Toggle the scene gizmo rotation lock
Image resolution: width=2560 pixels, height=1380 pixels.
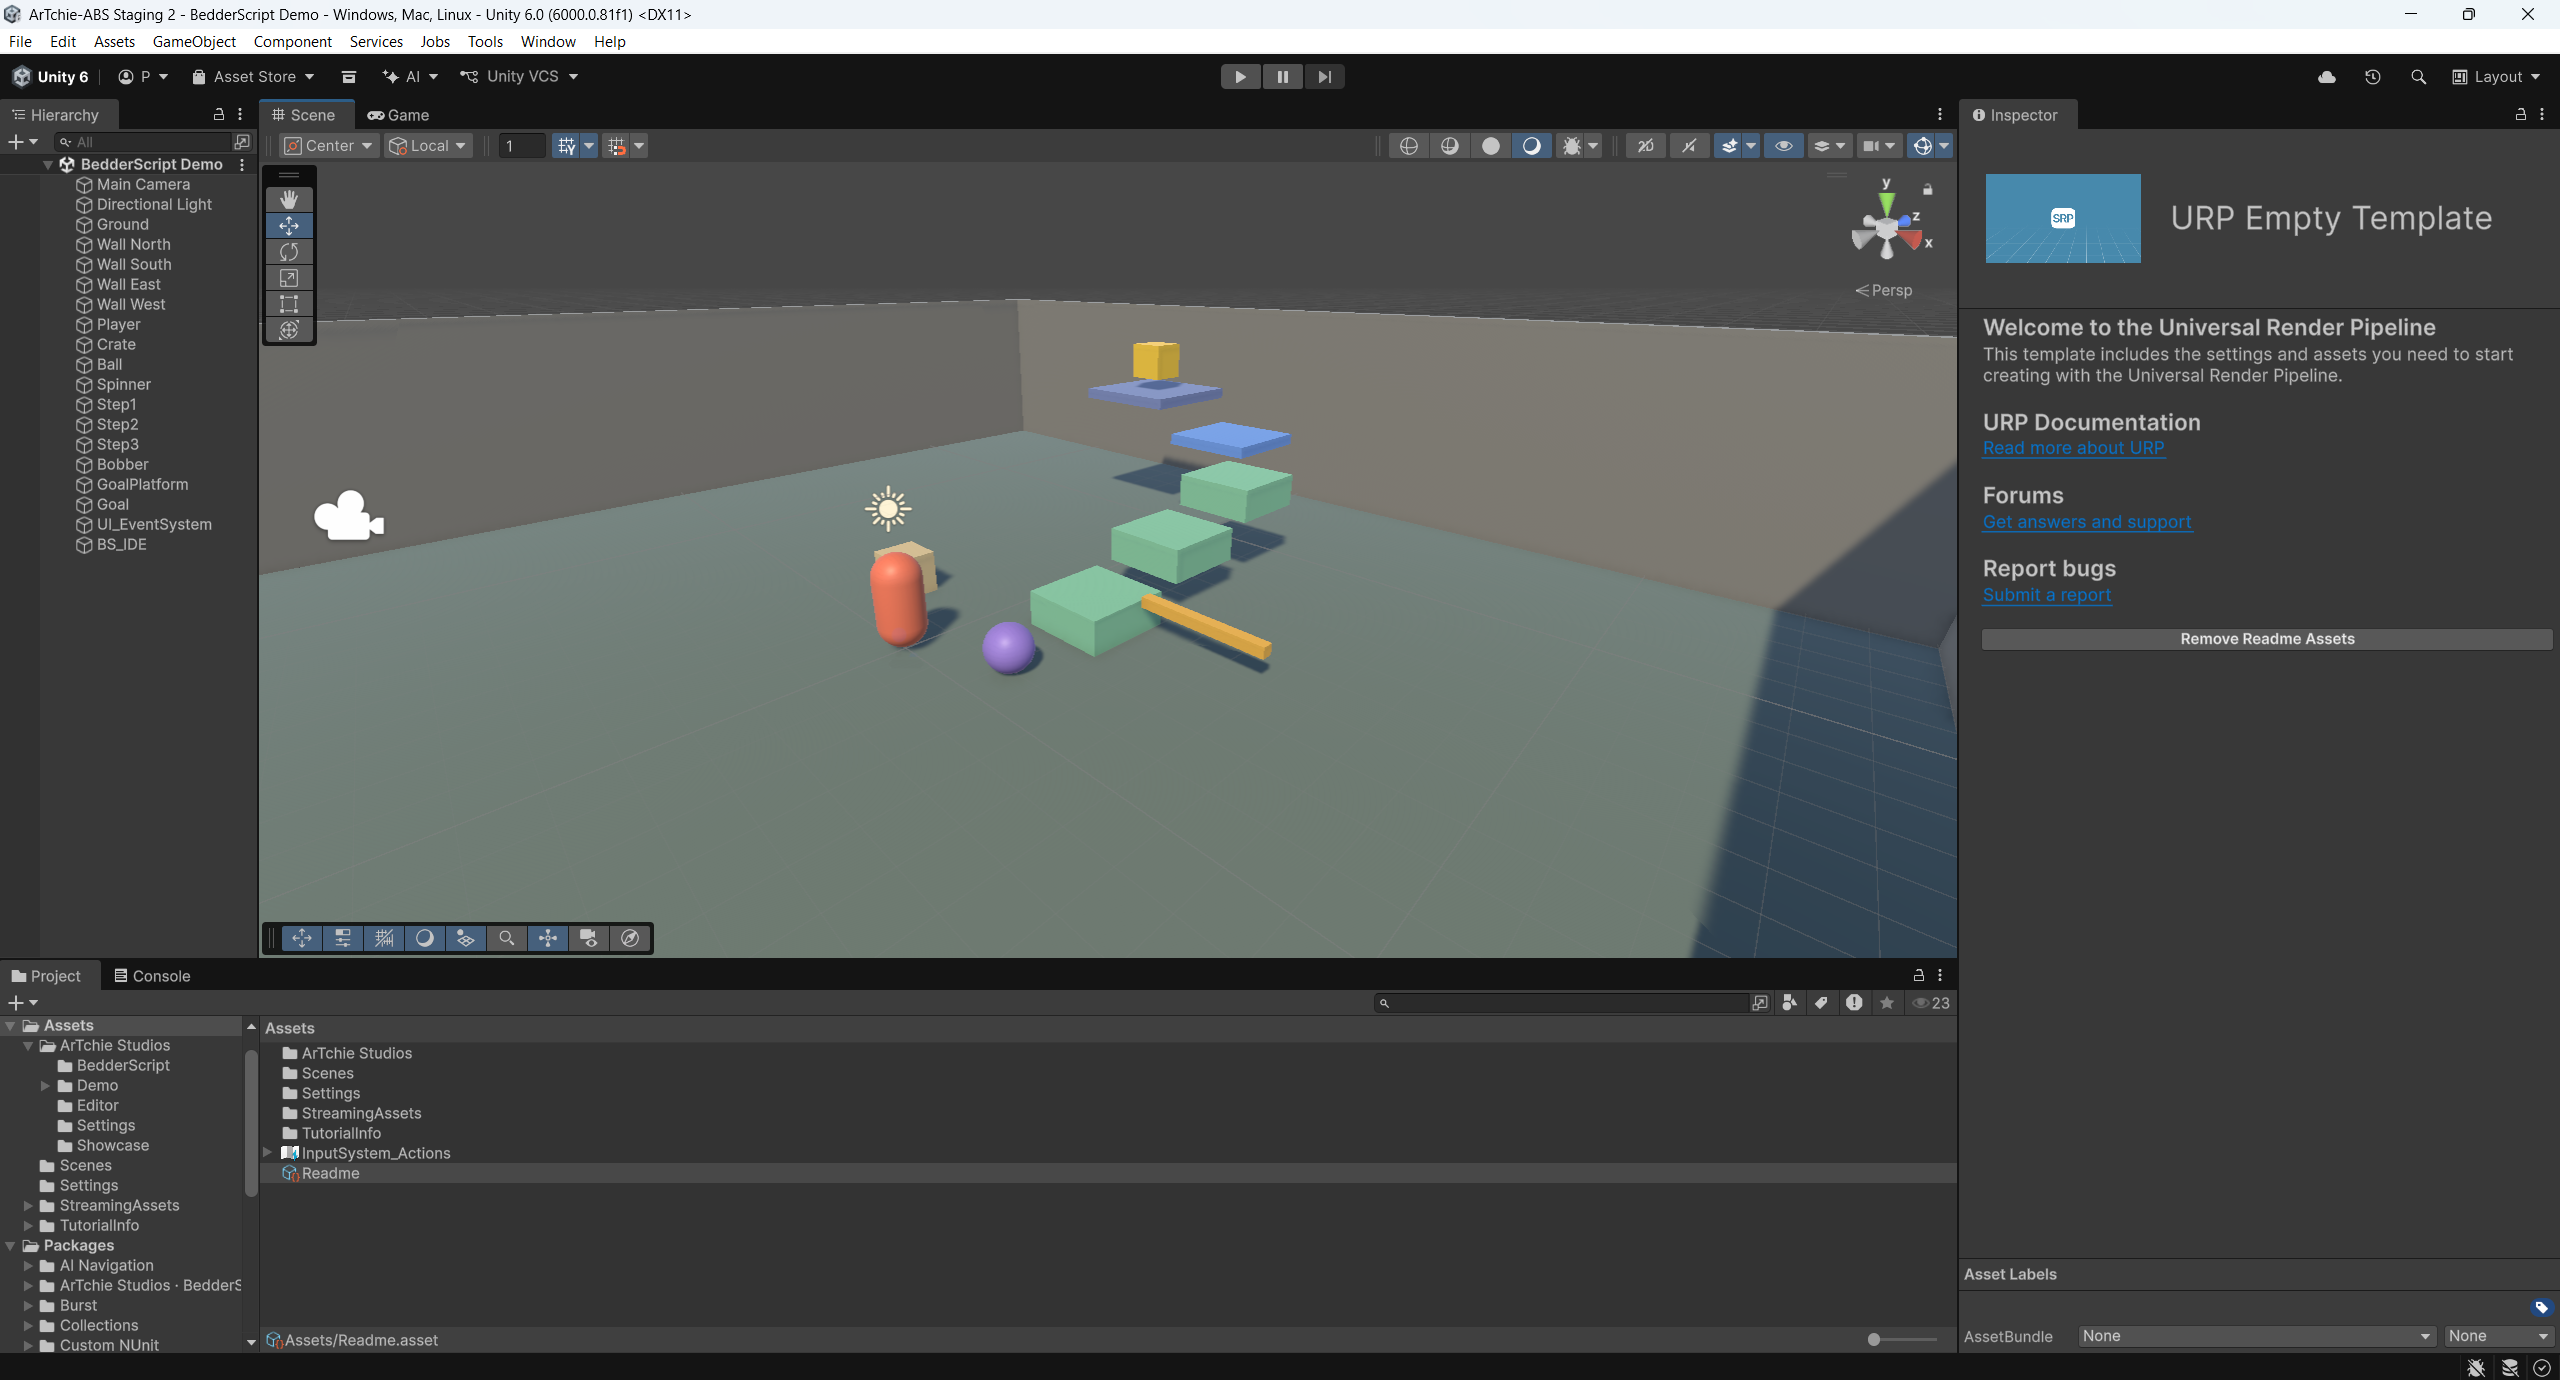click(1927, 189)
